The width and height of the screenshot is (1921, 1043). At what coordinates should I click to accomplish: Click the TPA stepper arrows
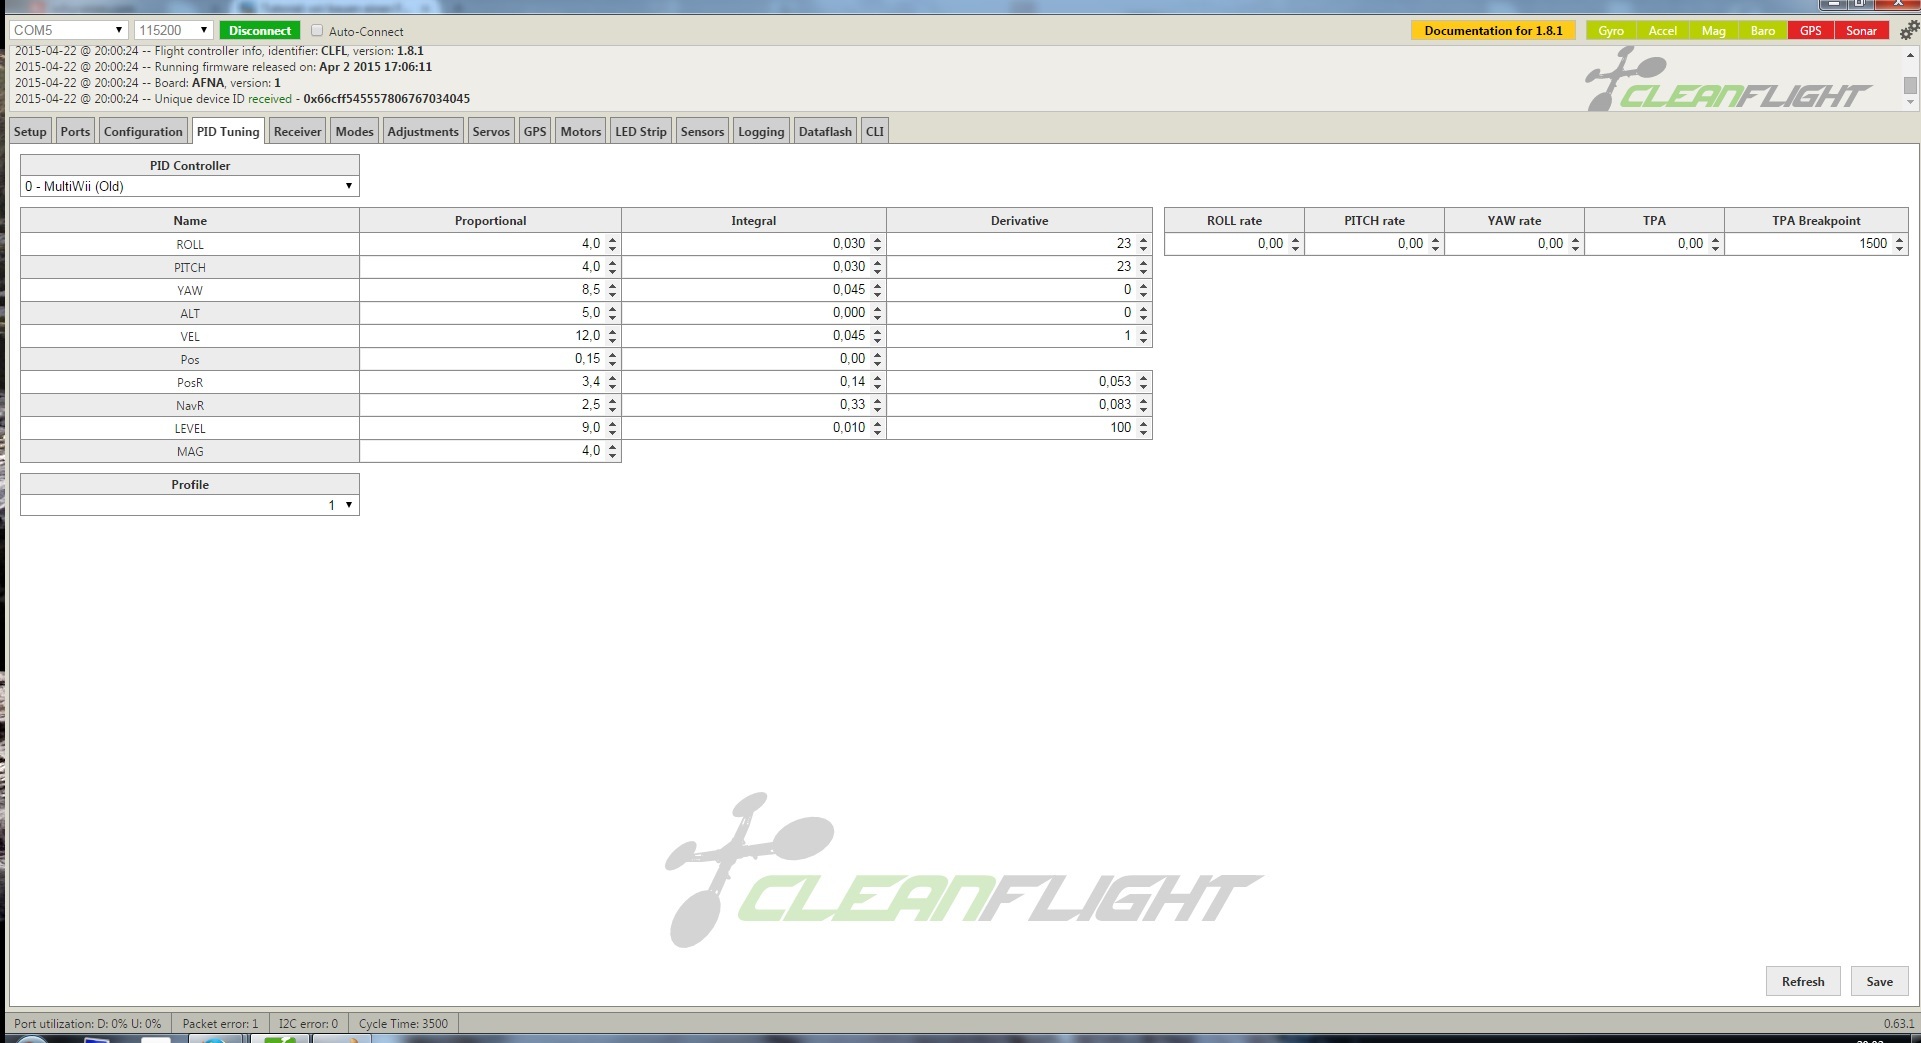pos(1715,244)
